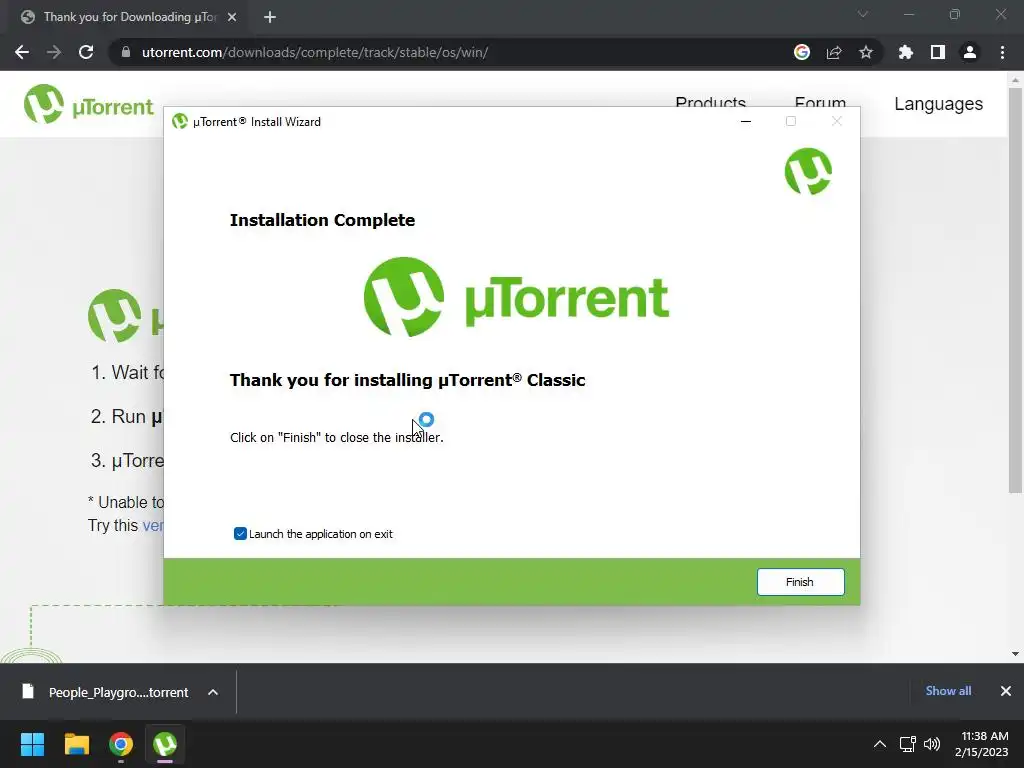The height and width of the screenshot is (768, 1024).
Task: Open the Products menu on website
Action: click(x=711, y=103)
